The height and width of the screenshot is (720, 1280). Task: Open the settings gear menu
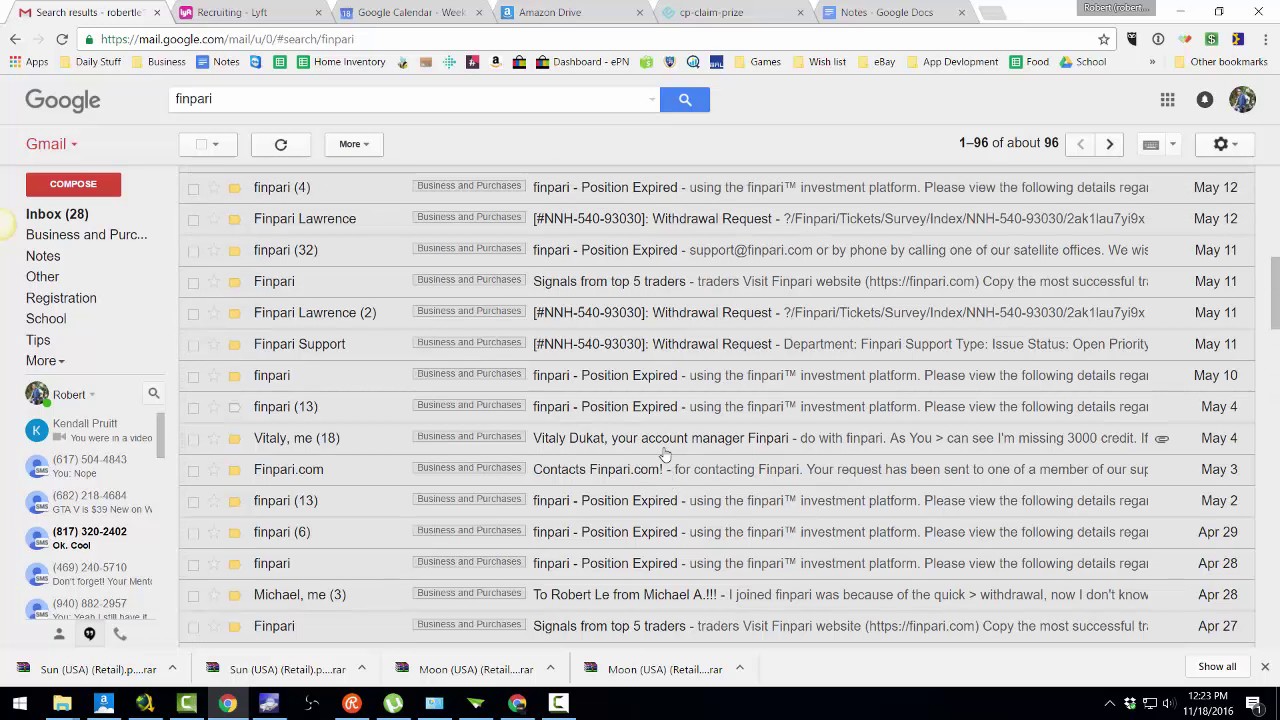1226,144
